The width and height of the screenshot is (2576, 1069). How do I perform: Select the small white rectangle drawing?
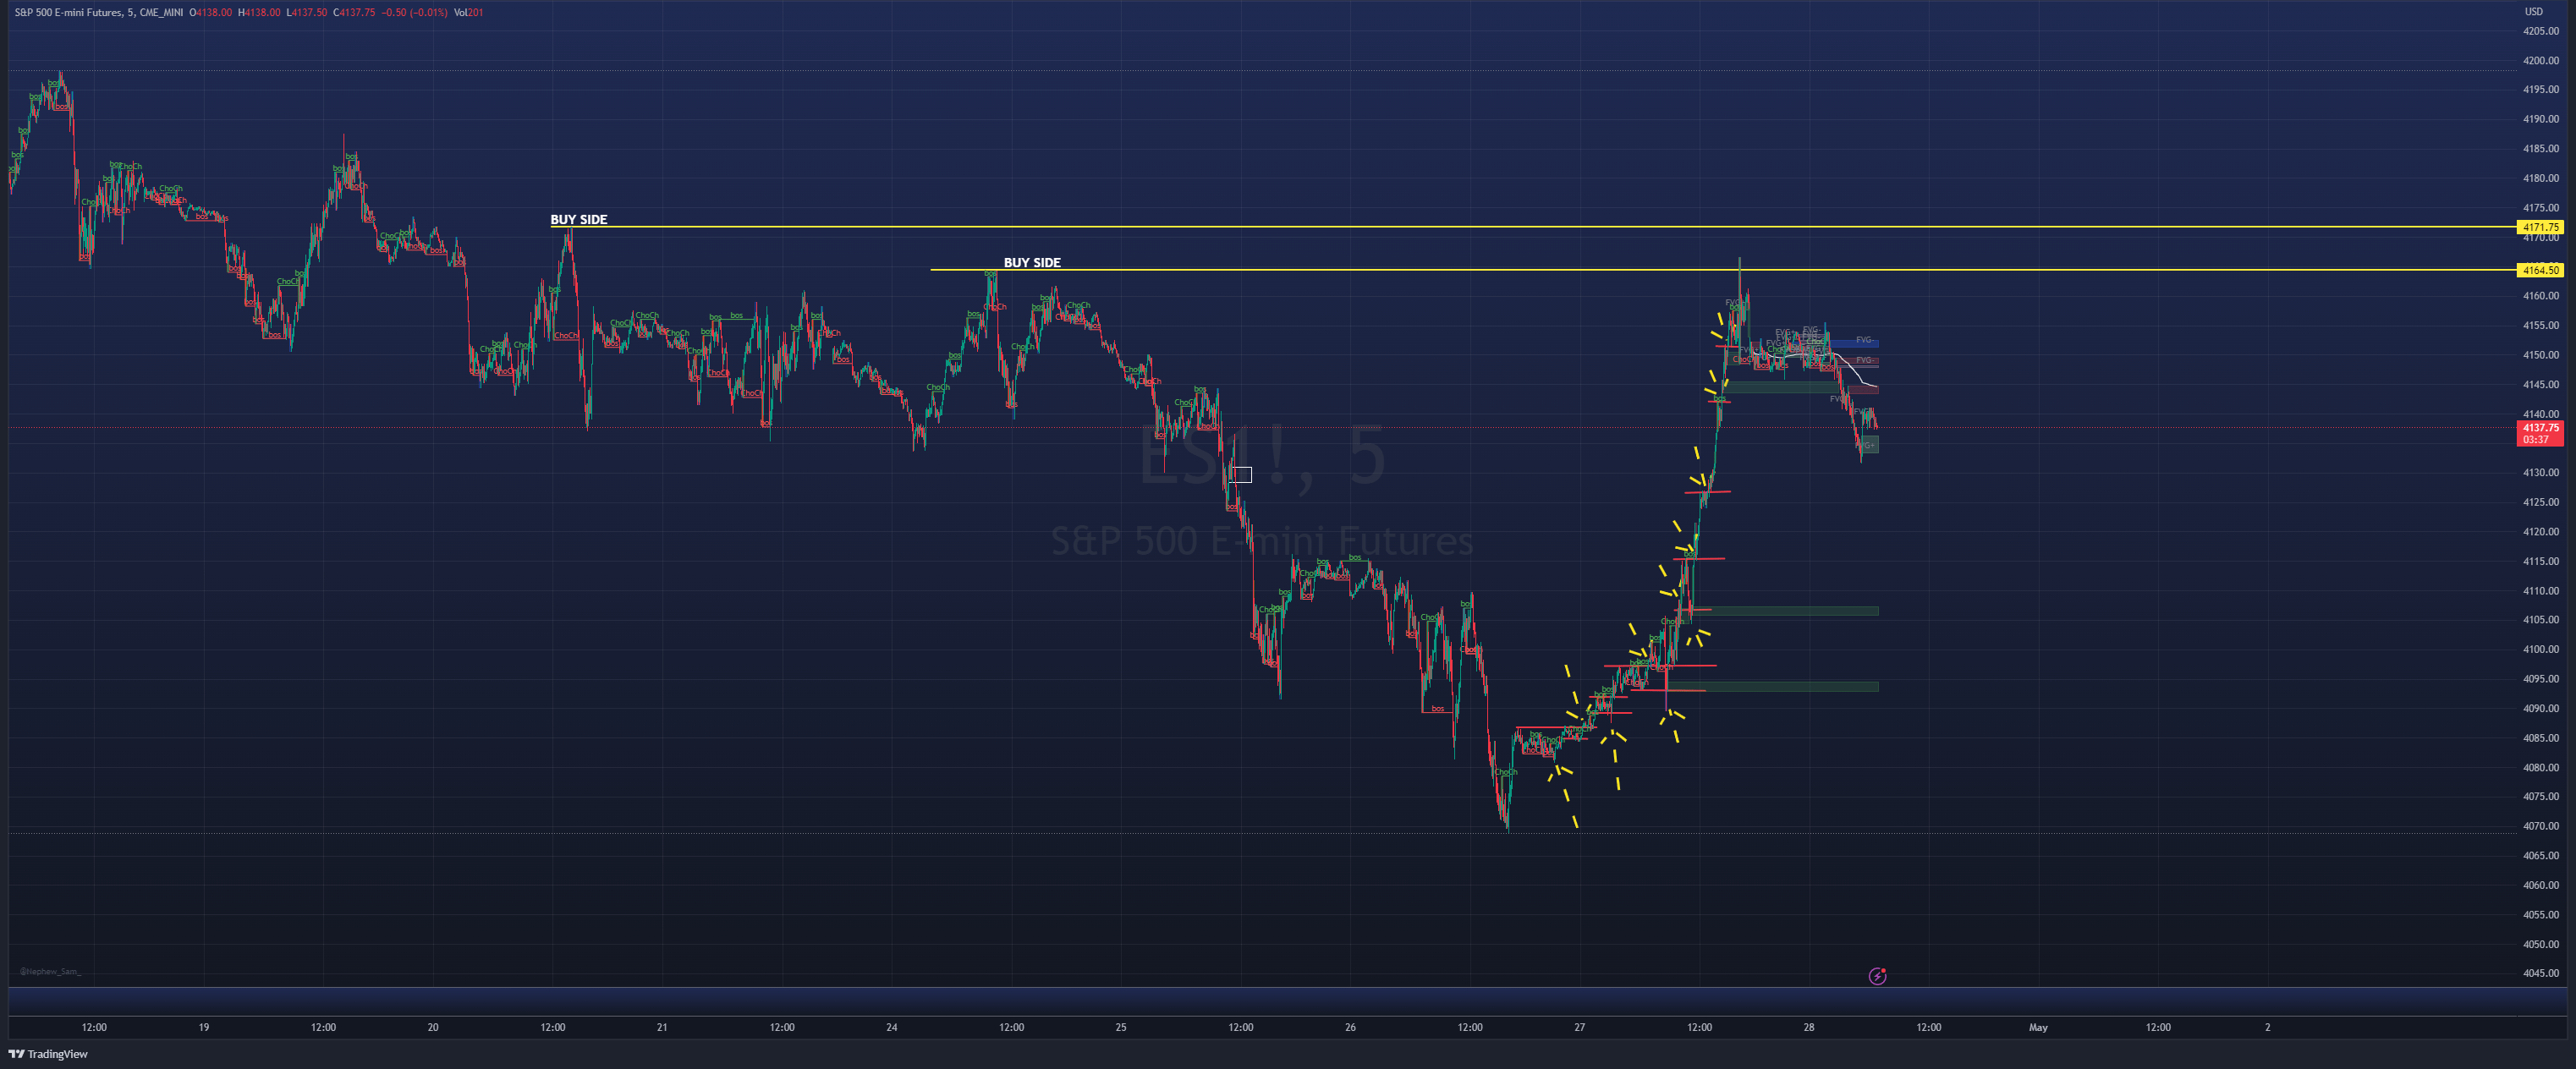tap(1240, 474)
